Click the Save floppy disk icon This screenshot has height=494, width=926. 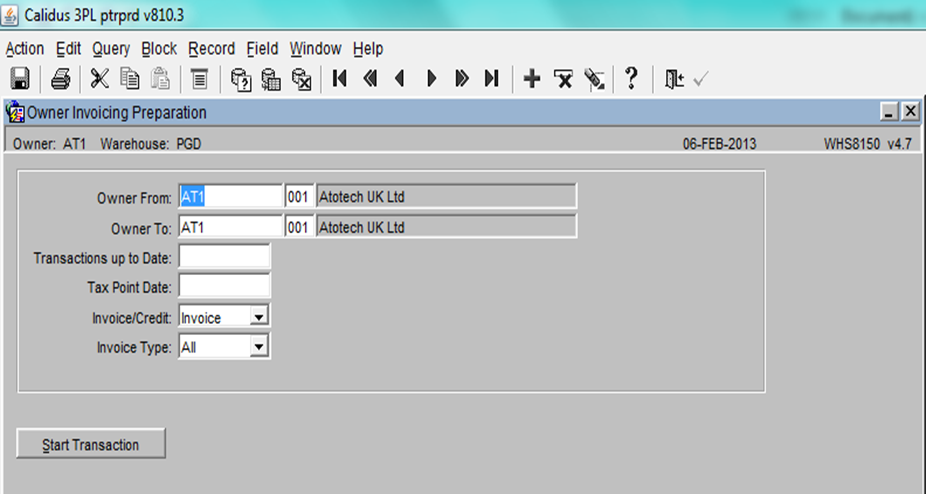pos(21,79)
